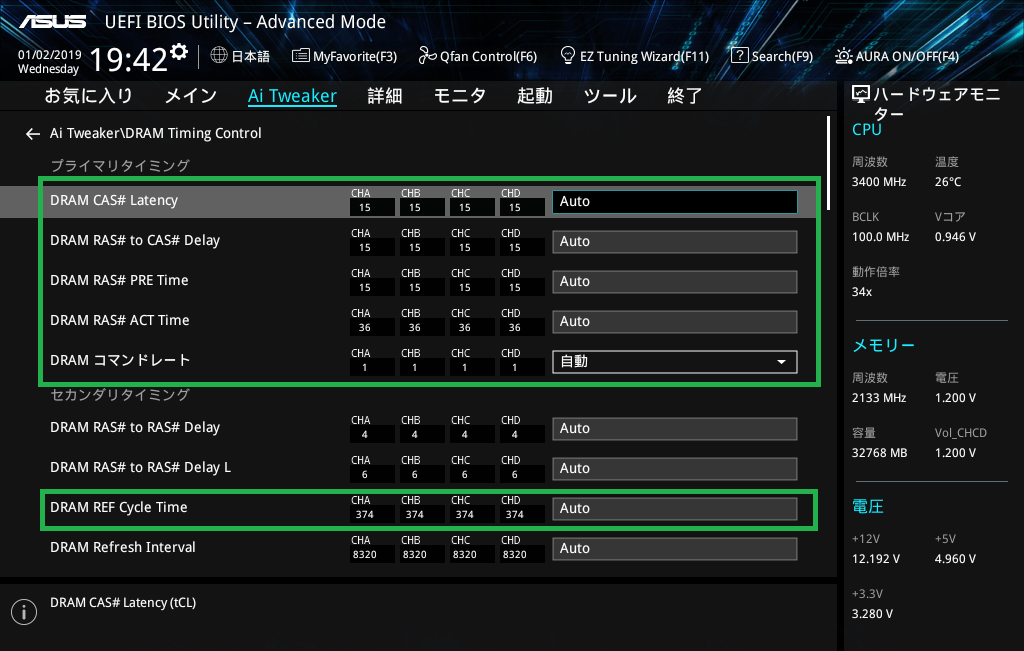Open the 終了 tab

coord(684,96)
